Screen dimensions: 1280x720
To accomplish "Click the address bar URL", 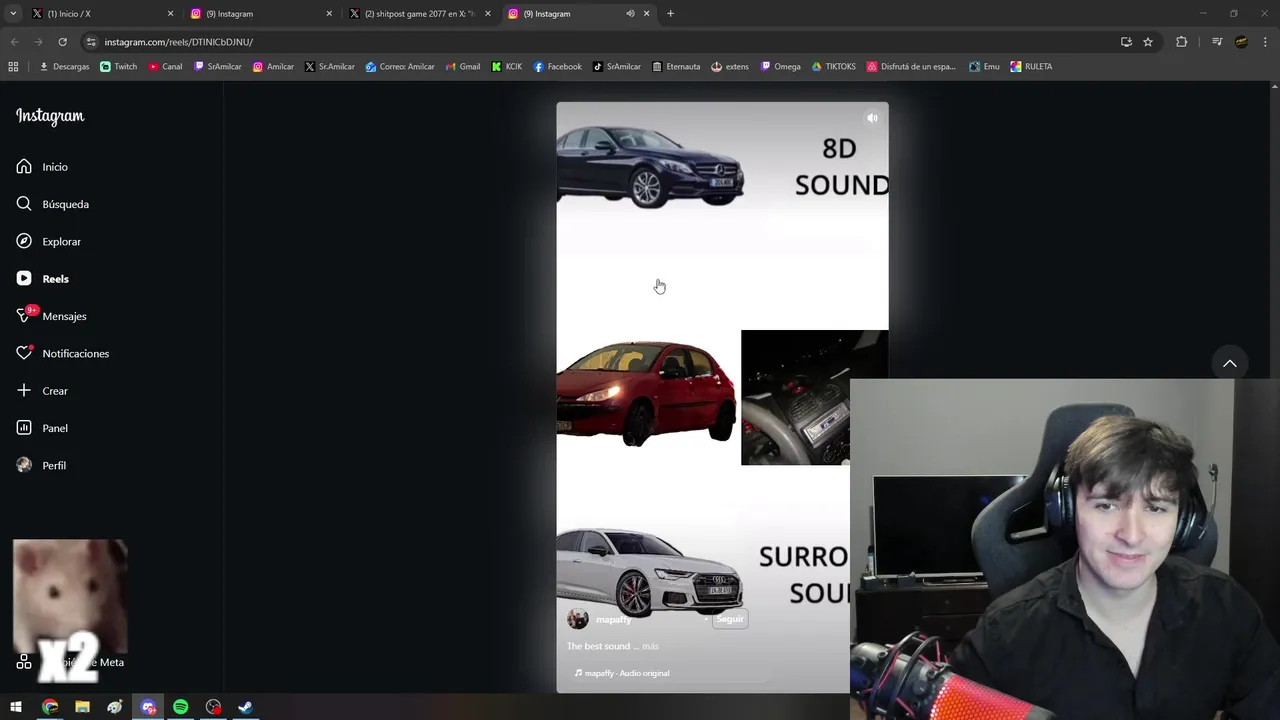I will (x=179, y=42).
